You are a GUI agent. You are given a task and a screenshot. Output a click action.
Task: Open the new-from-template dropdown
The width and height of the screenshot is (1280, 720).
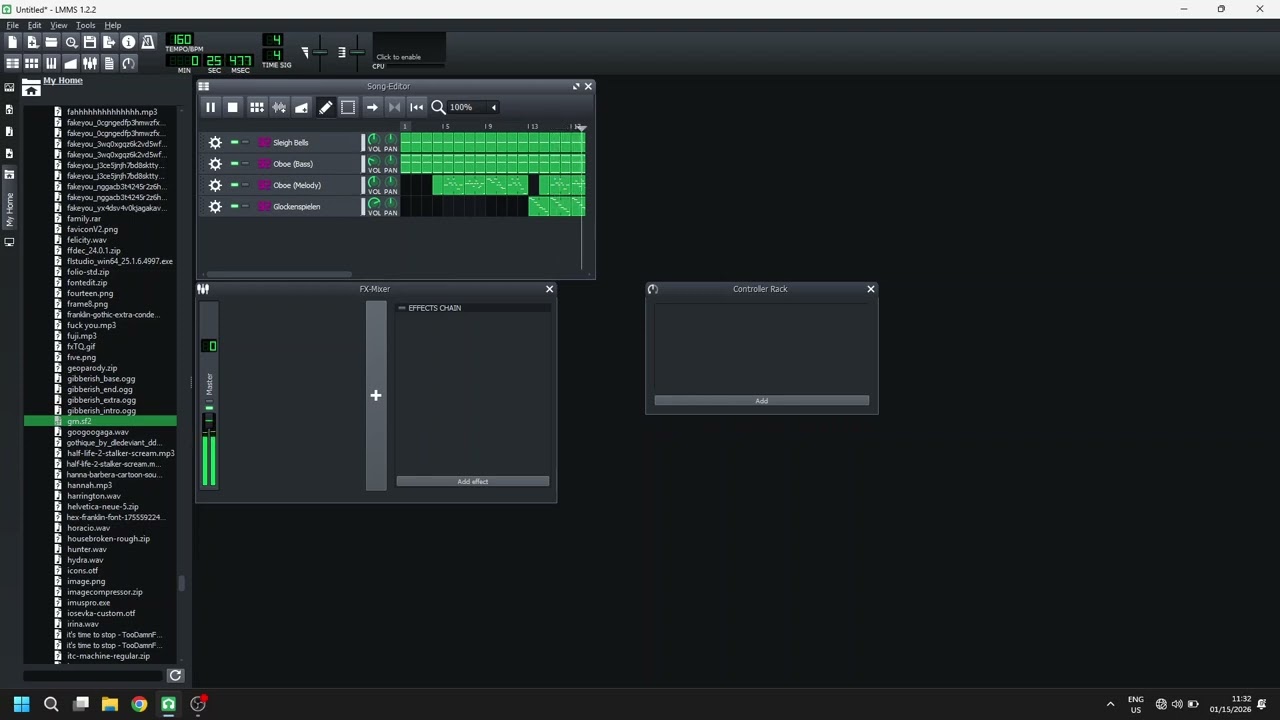click(32, 42)
